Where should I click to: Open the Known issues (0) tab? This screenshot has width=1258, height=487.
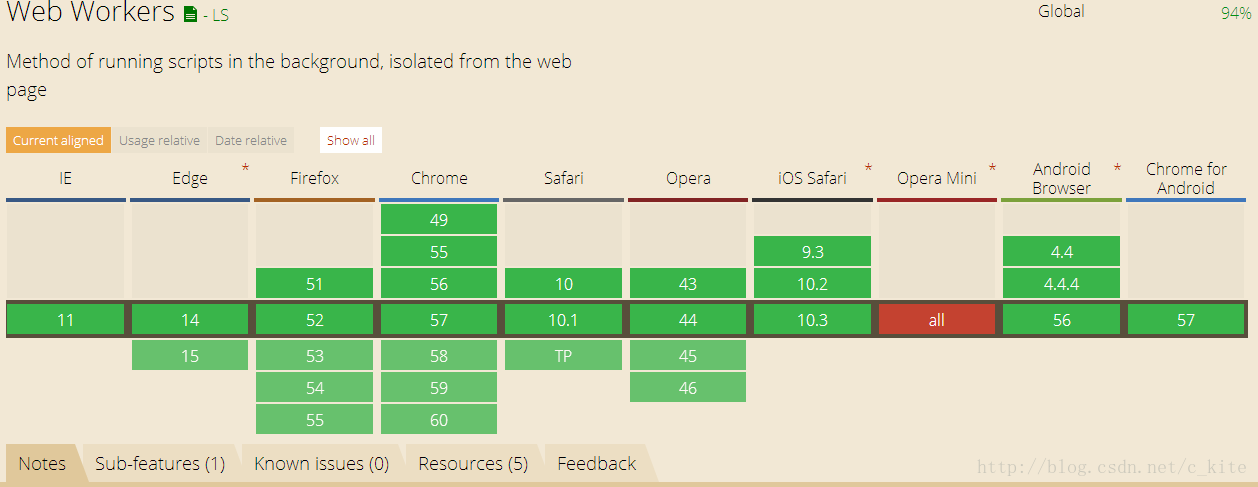pos(322,464)
